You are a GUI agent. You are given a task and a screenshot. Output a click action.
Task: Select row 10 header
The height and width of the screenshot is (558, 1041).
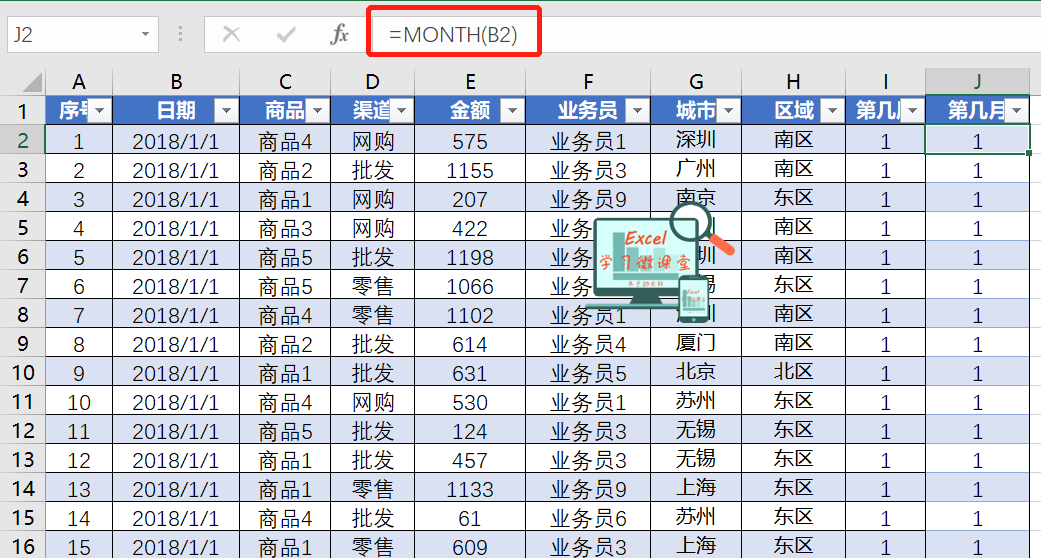point(23,372)
